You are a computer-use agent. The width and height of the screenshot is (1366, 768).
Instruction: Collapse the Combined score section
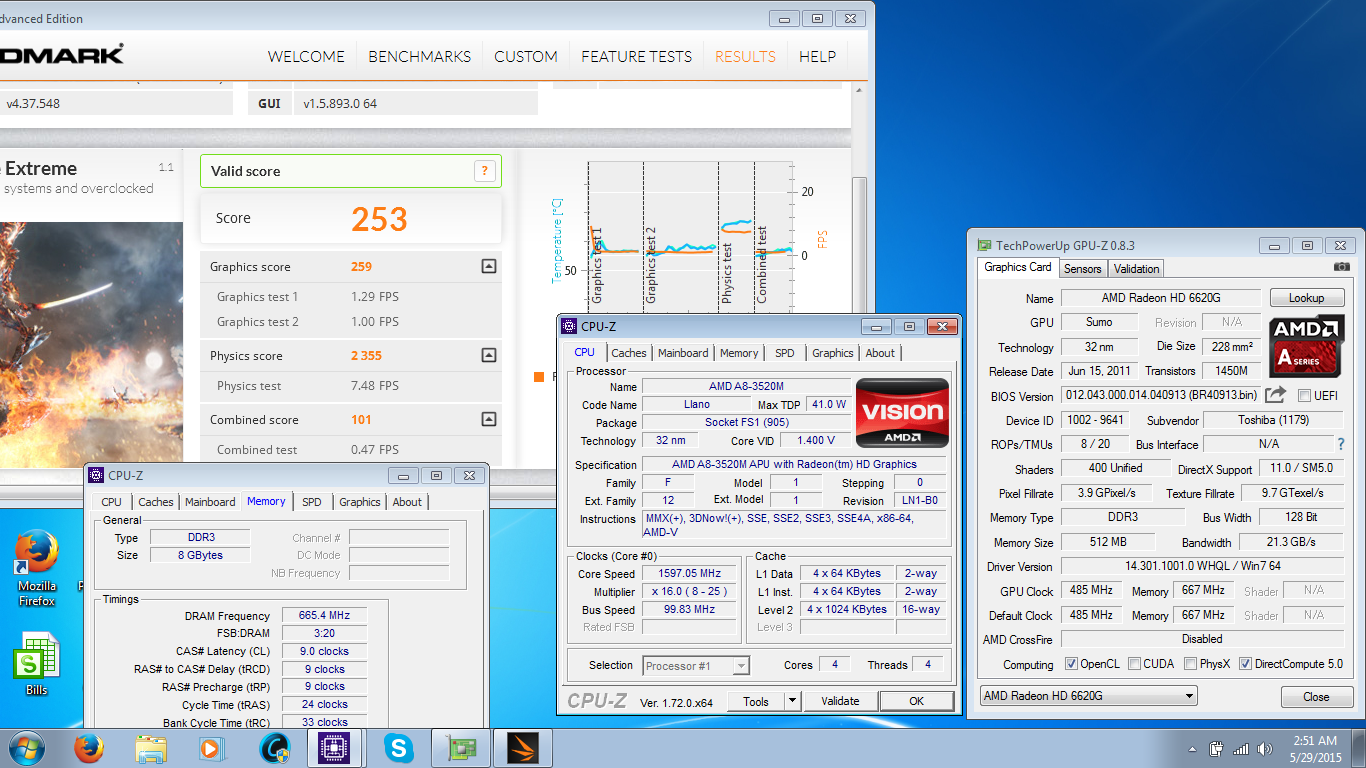488,419
